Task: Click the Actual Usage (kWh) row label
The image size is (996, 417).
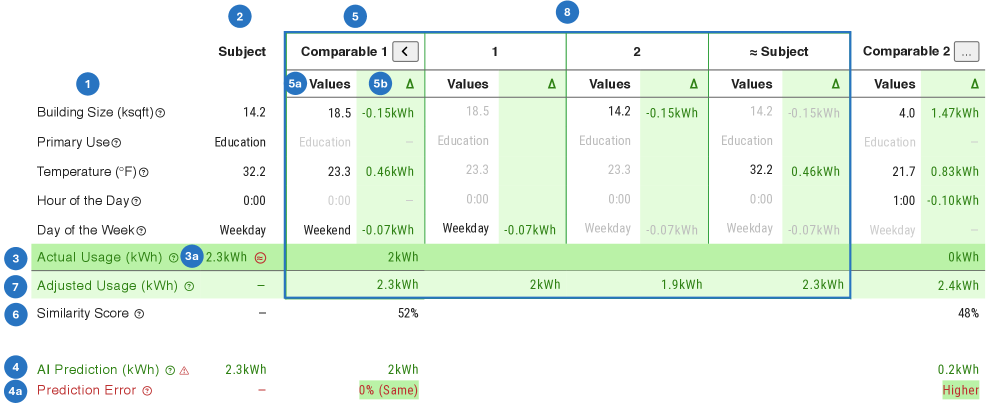Action: click(101, 257)
